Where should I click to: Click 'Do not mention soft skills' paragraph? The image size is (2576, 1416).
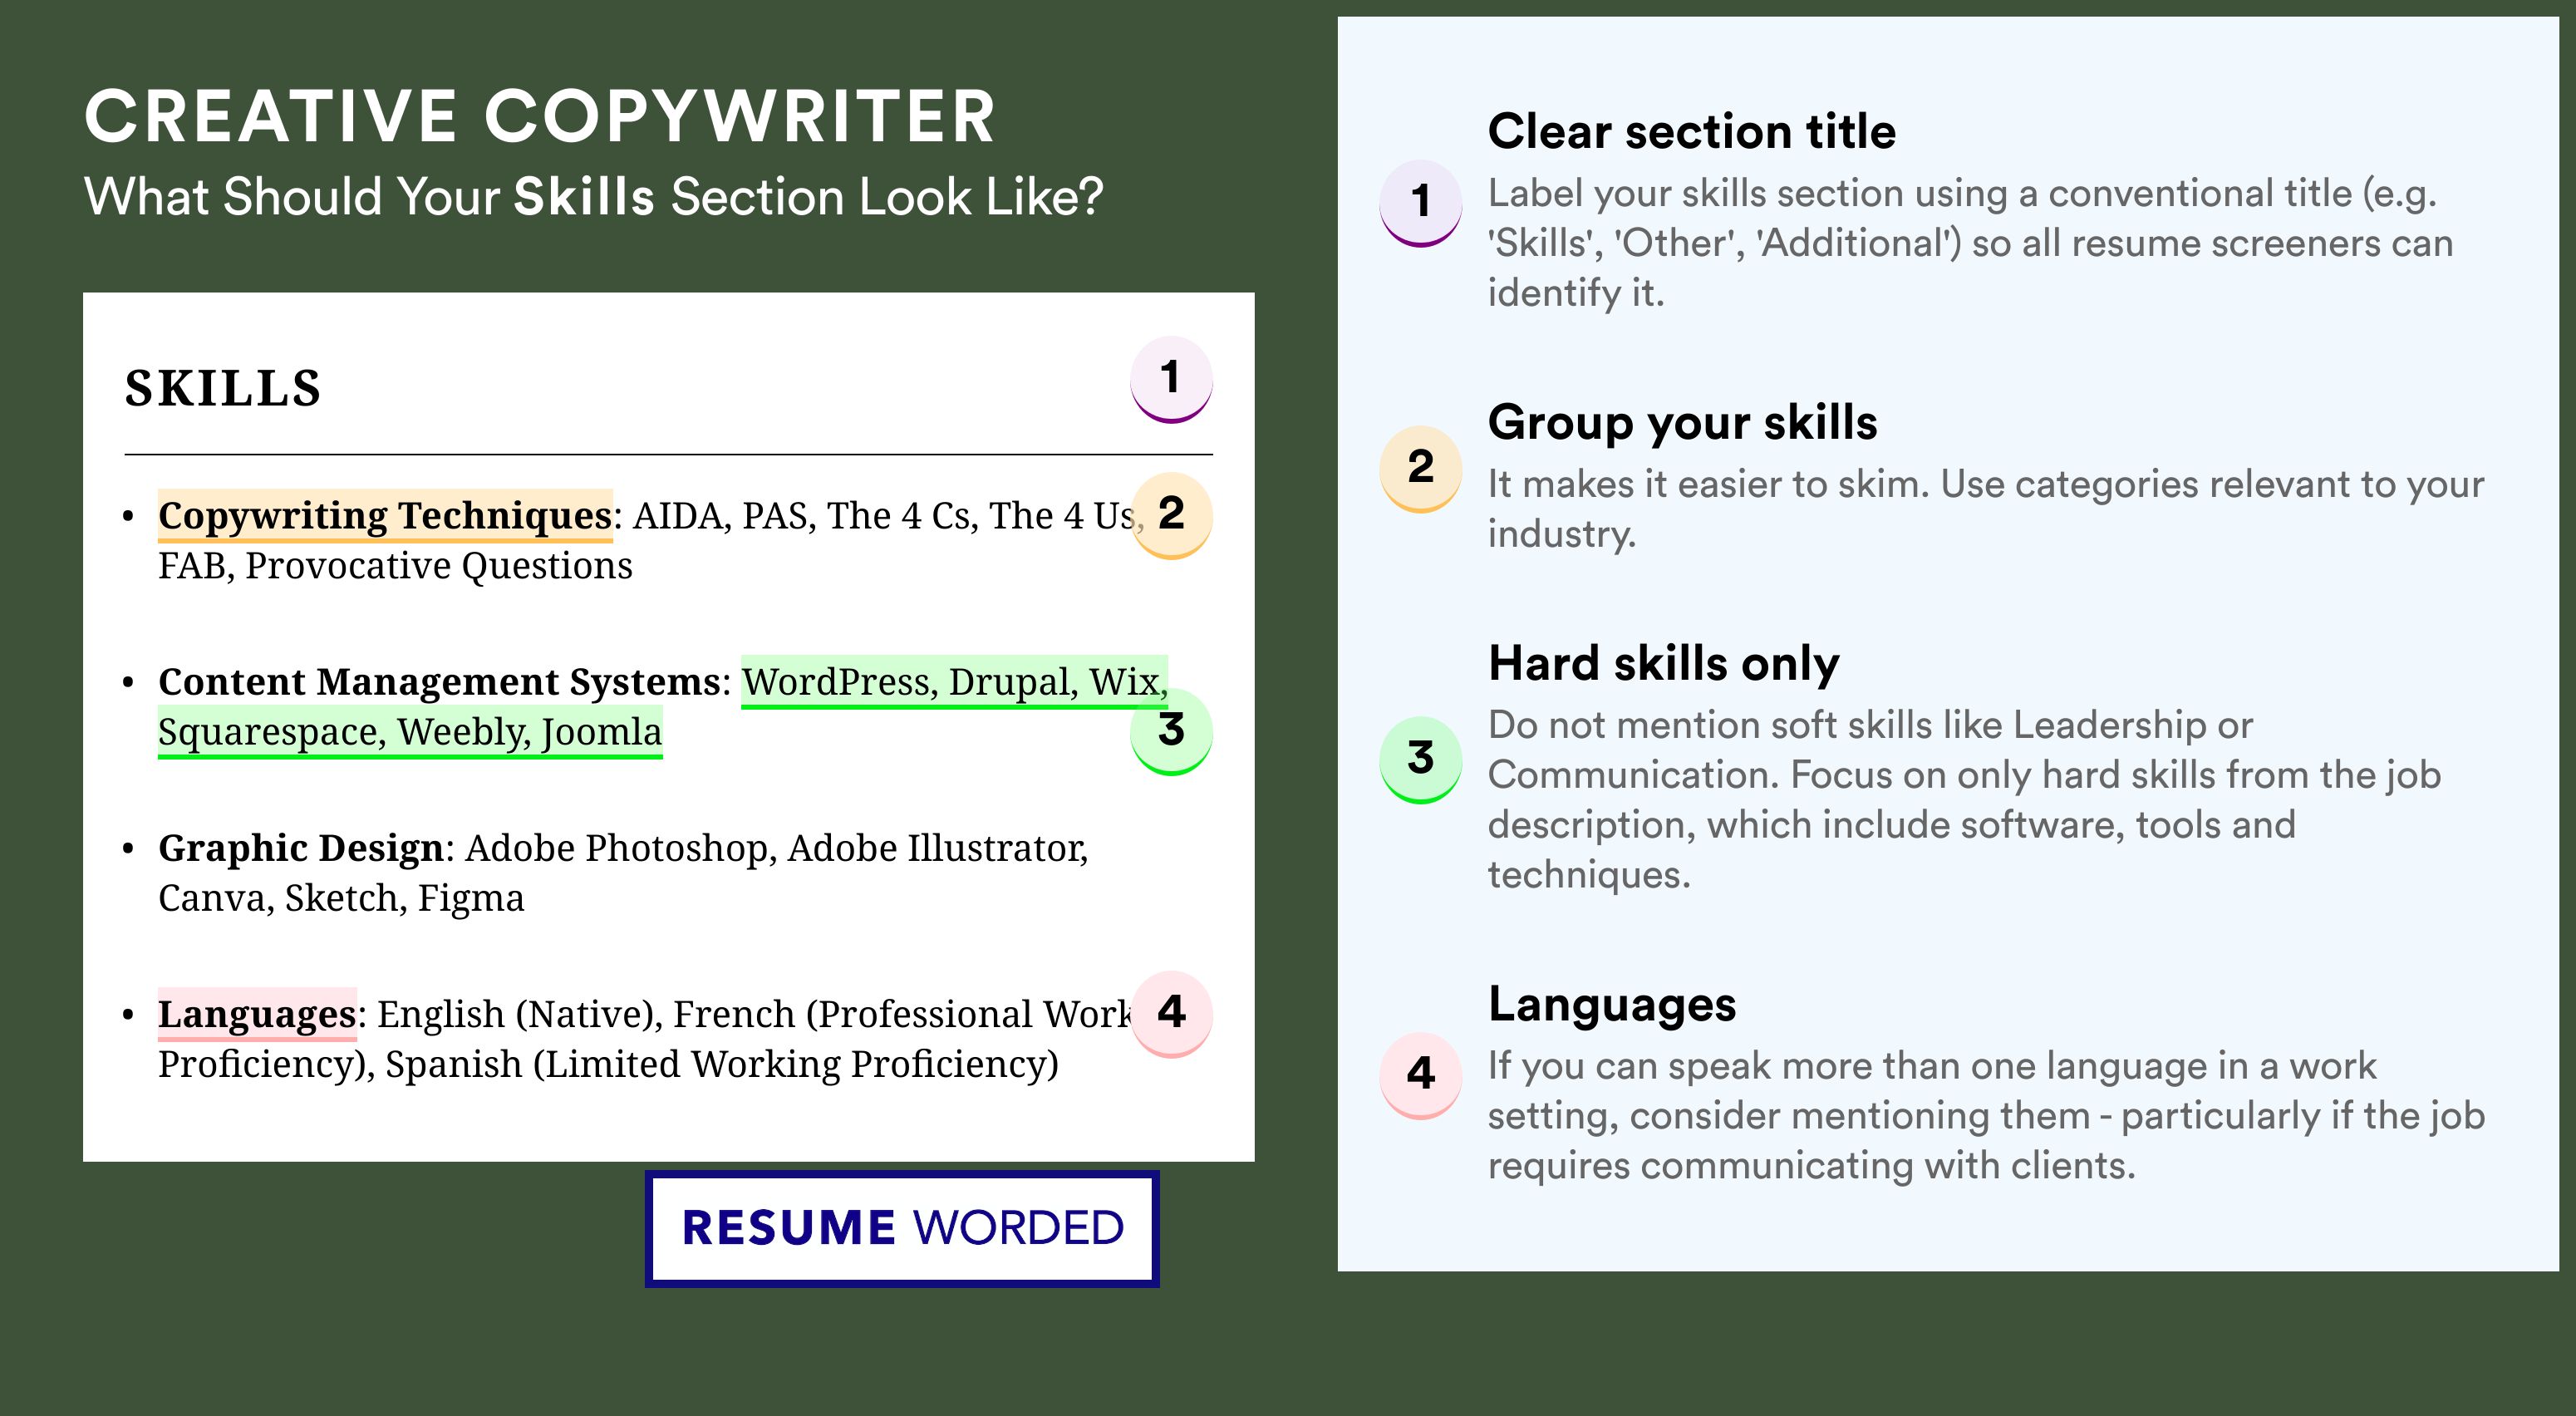point(1964,799)
